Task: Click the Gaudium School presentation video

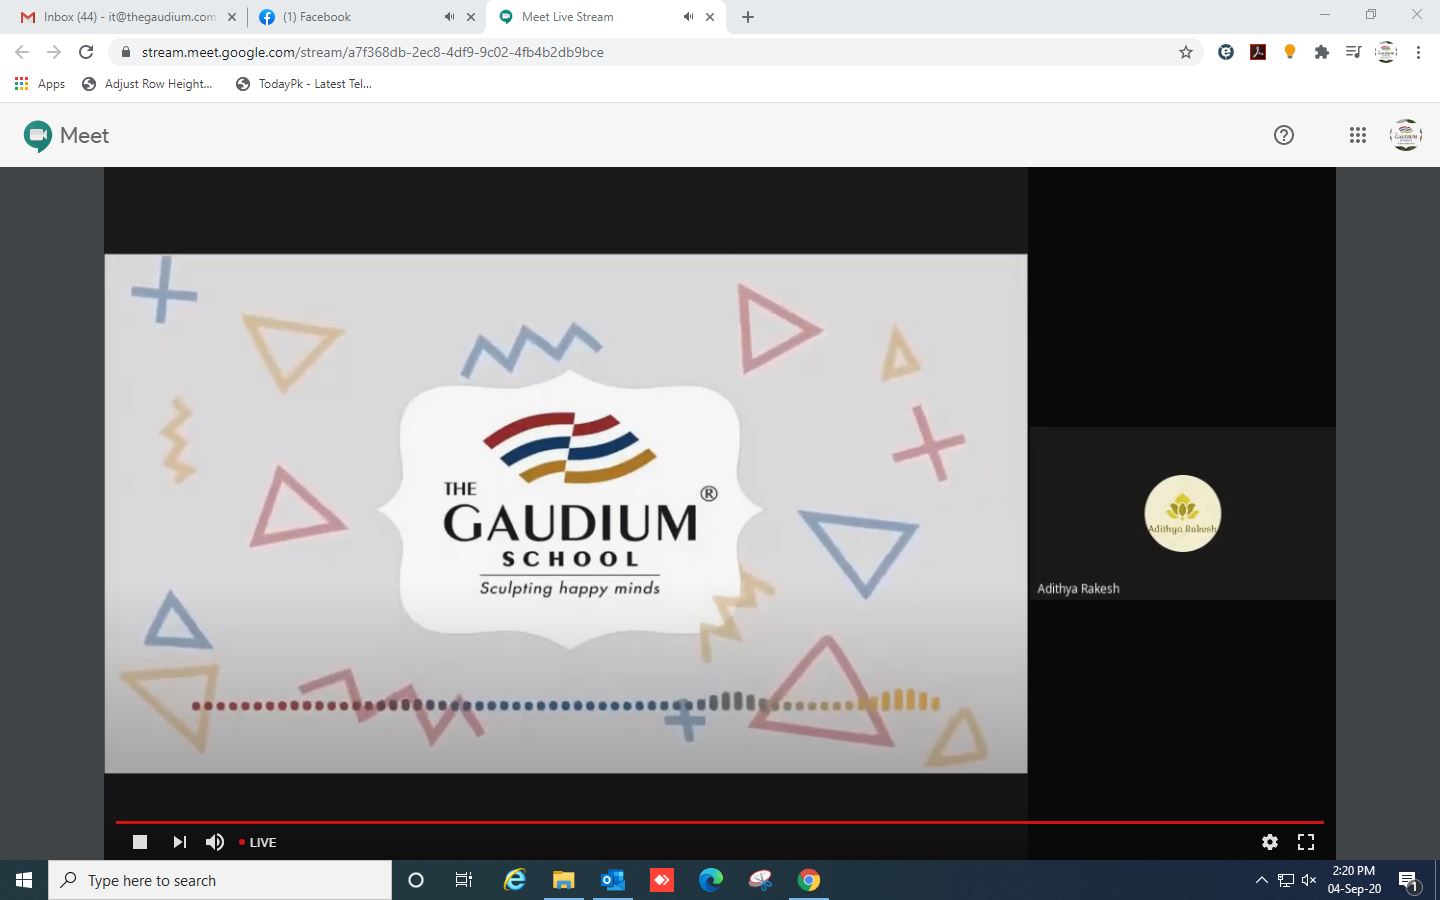Action: [566, 513]
